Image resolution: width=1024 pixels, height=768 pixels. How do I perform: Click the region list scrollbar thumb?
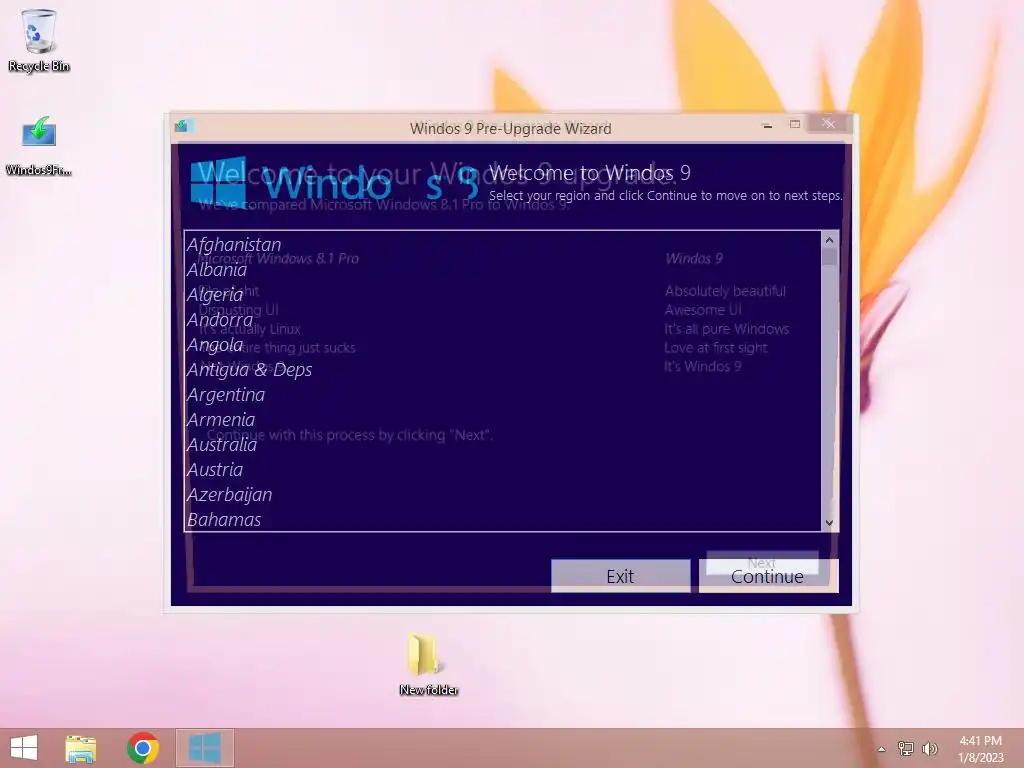click(829, 256)
